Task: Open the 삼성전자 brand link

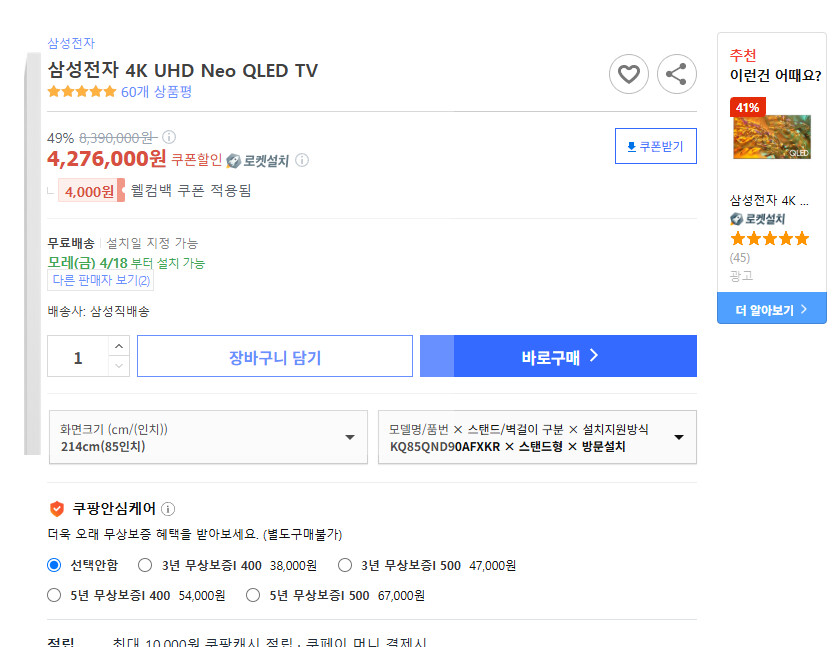Action: pyautogui.click(x=71, y=43)
